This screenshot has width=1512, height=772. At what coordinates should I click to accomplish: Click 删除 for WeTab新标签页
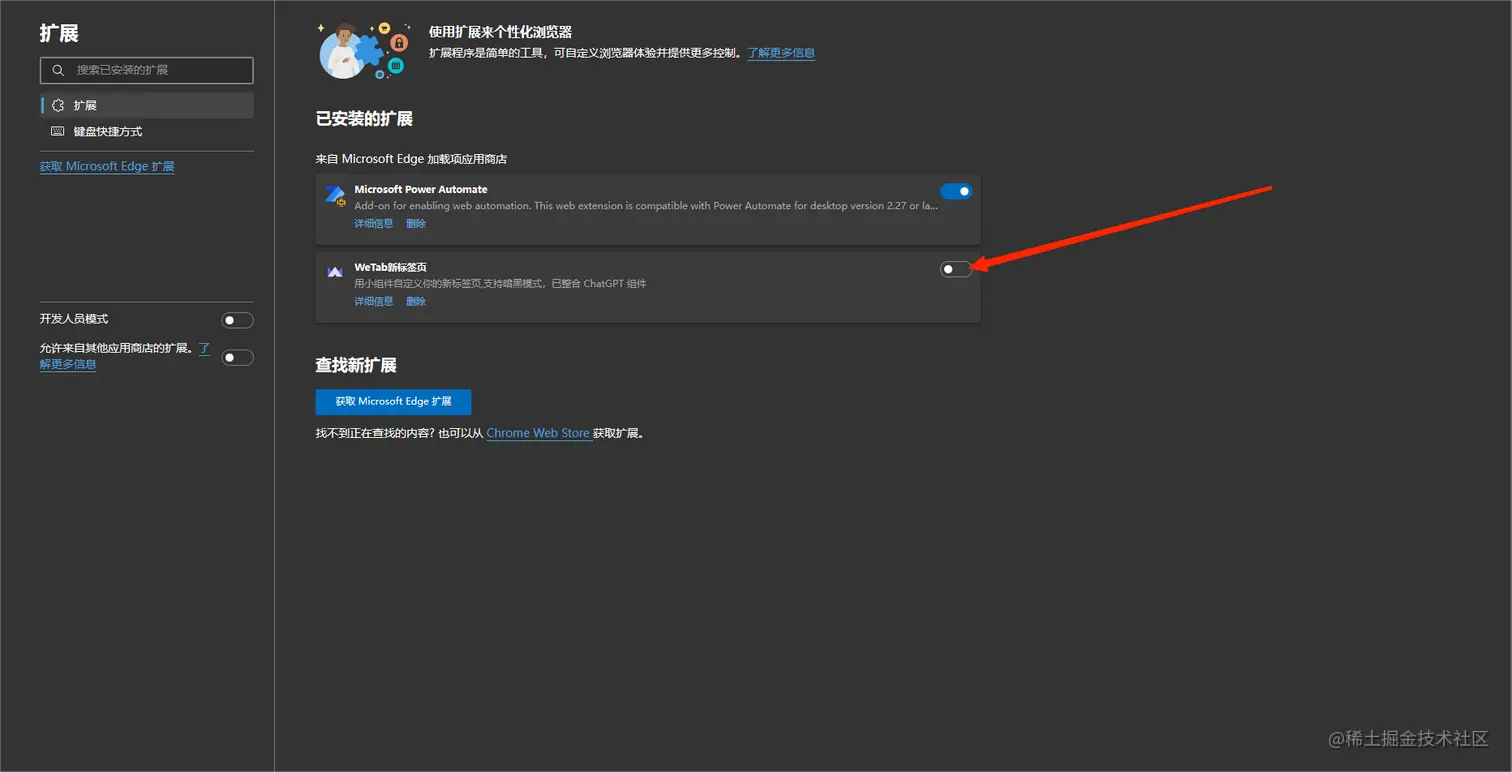416,301
